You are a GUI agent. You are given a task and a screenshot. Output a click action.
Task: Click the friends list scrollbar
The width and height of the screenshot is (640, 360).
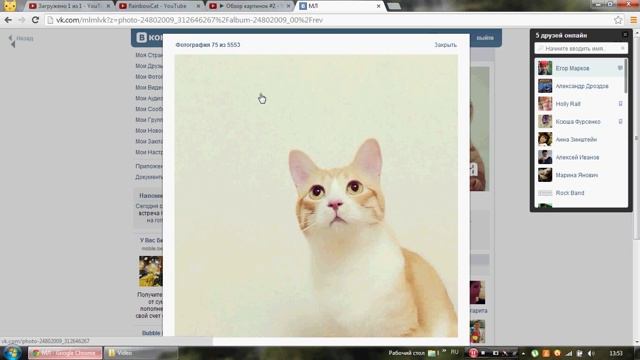click(x=626, y=76)
